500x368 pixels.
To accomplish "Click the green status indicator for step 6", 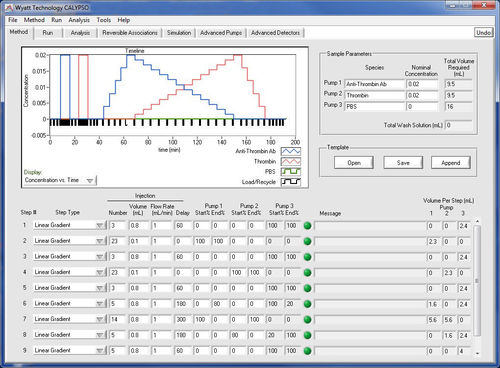I will point(308,304).
